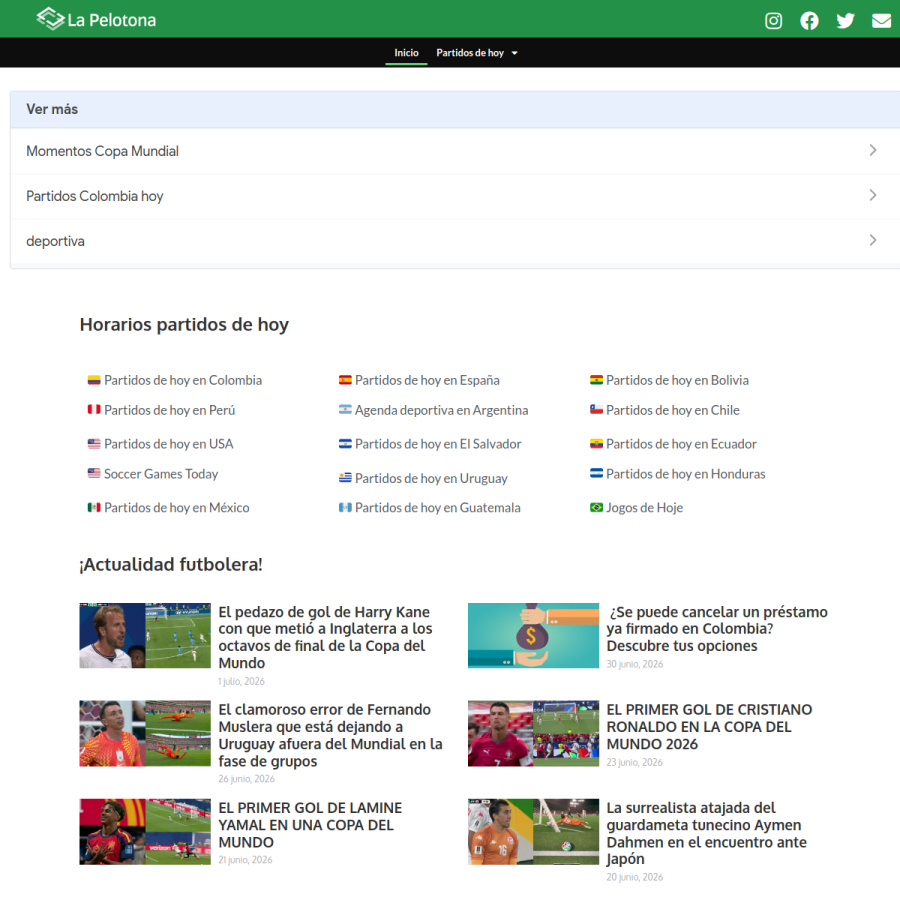Open Agenda deportiva en Argentina link
900x900 pixels.
[x=441, y=410]
